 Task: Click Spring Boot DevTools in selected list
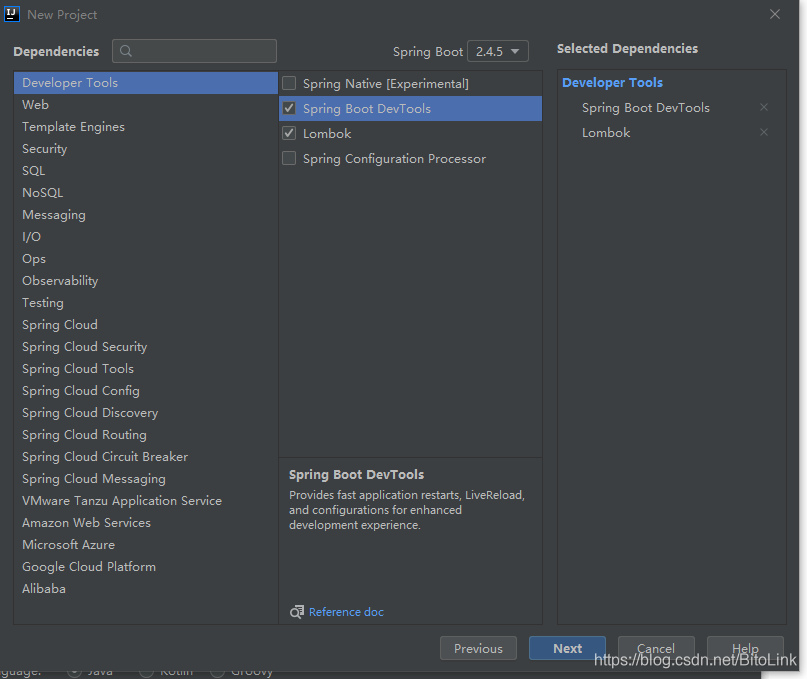click(x=646, y=108)
